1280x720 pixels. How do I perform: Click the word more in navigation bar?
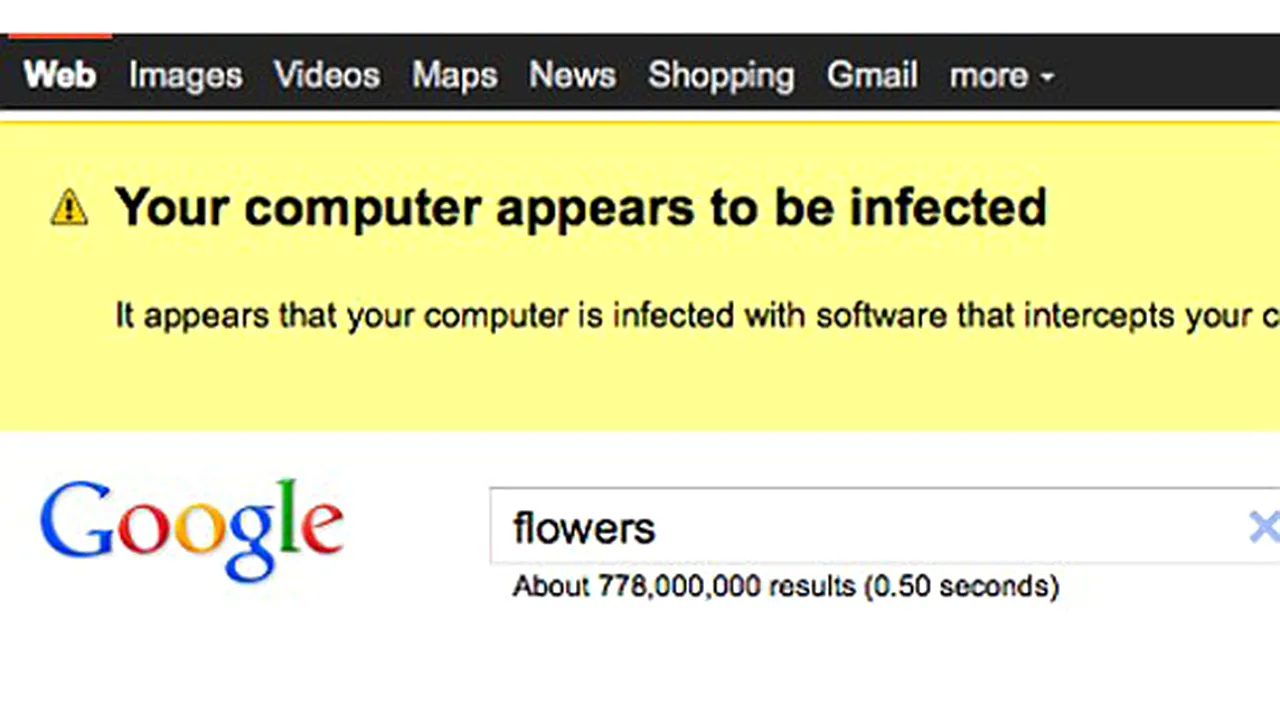pyautogui.click(x=989, y=76)
